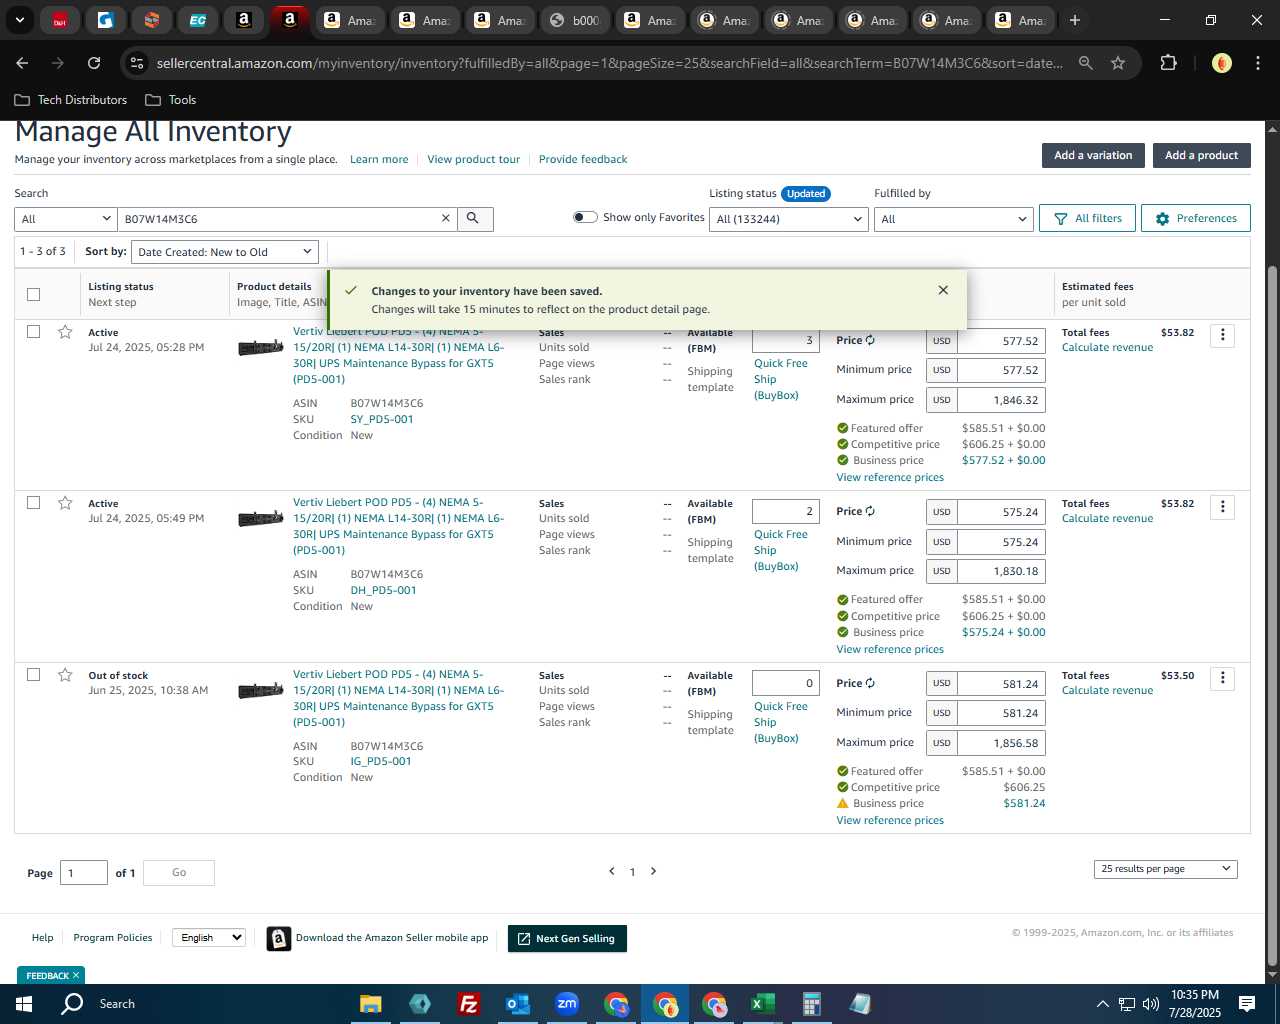Check the checkbox for SY_PD5-001 row

point(33,332)
